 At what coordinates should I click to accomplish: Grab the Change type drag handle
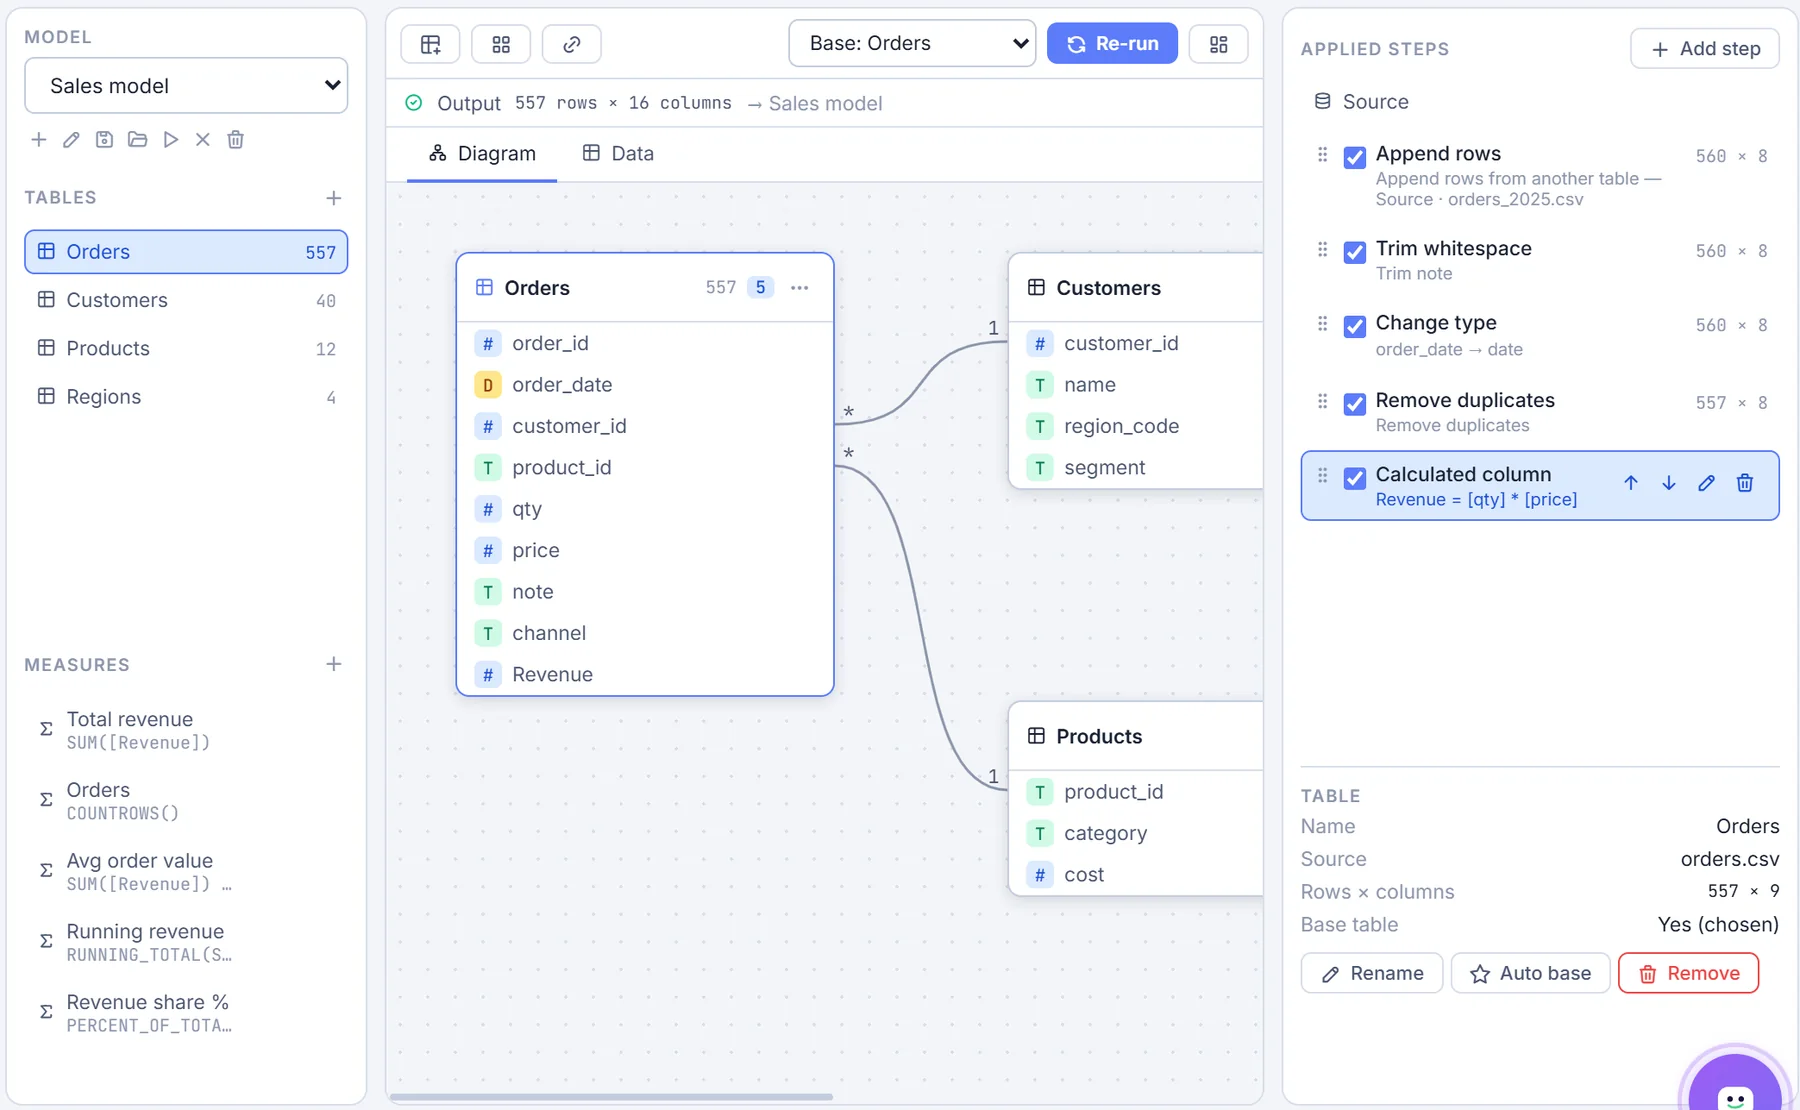pos(1322,324)
